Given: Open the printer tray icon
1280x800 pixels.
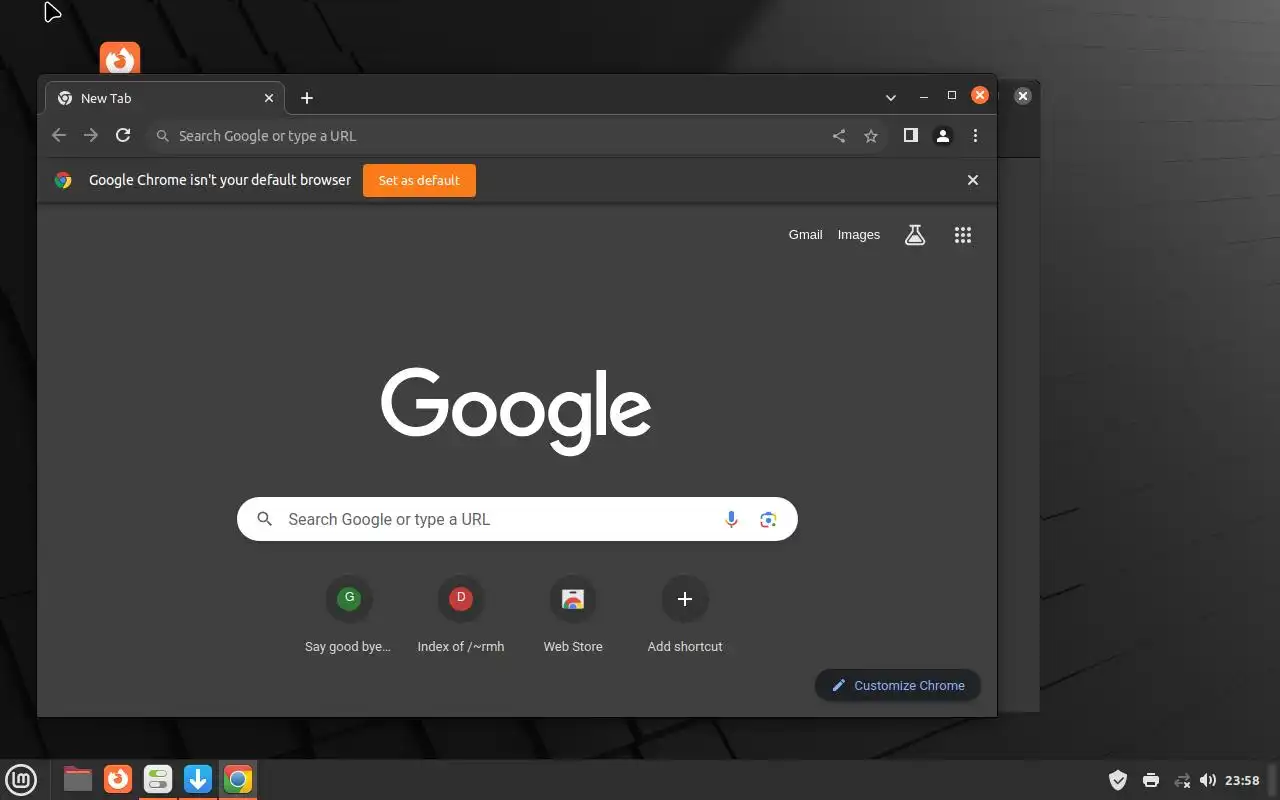Looking at the screenshot, I should point(1151,780).
